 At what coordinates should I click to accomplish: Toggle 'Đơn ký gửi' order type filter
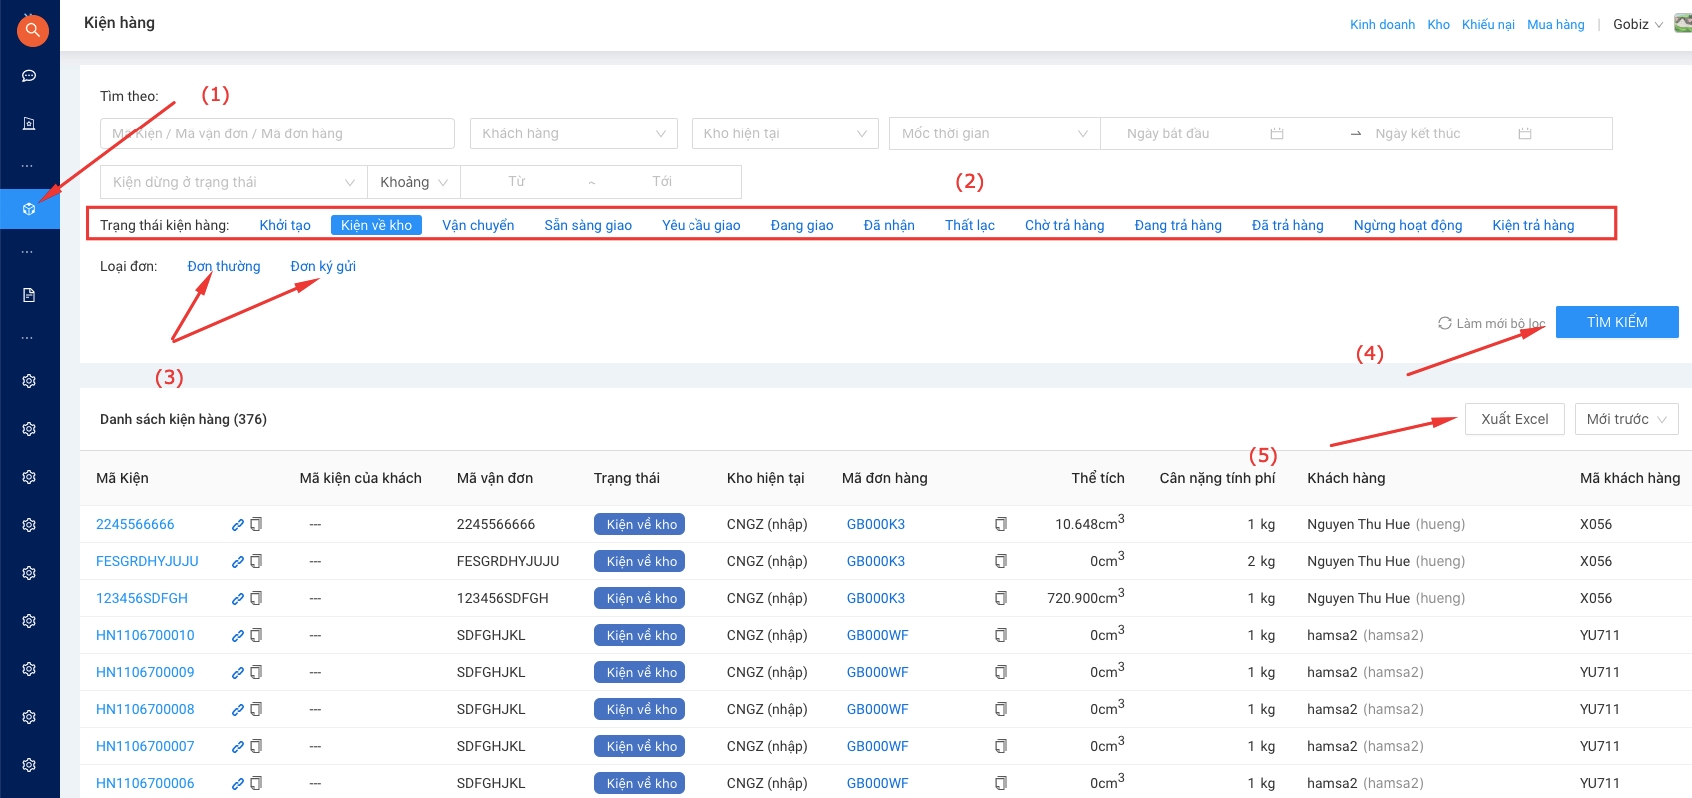click(x=323, y=266)
